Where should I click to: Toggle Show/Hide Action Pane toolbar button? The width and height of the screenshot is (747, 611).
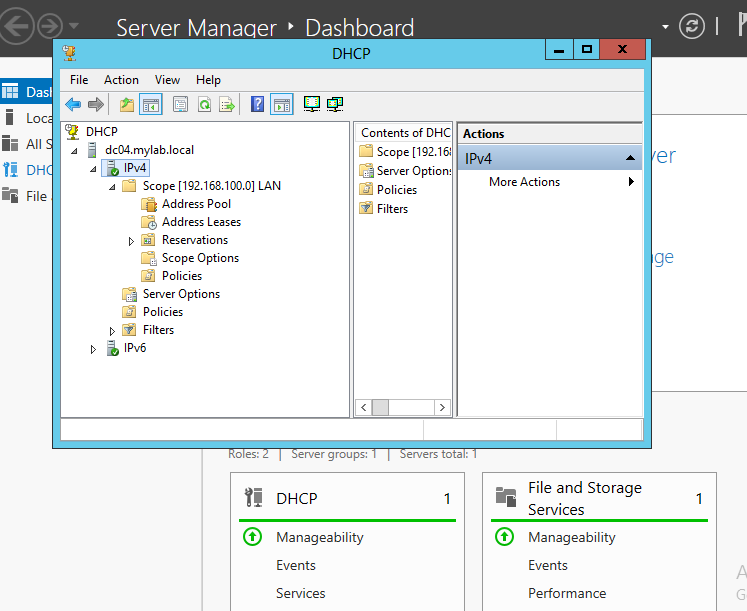[282, 104]
